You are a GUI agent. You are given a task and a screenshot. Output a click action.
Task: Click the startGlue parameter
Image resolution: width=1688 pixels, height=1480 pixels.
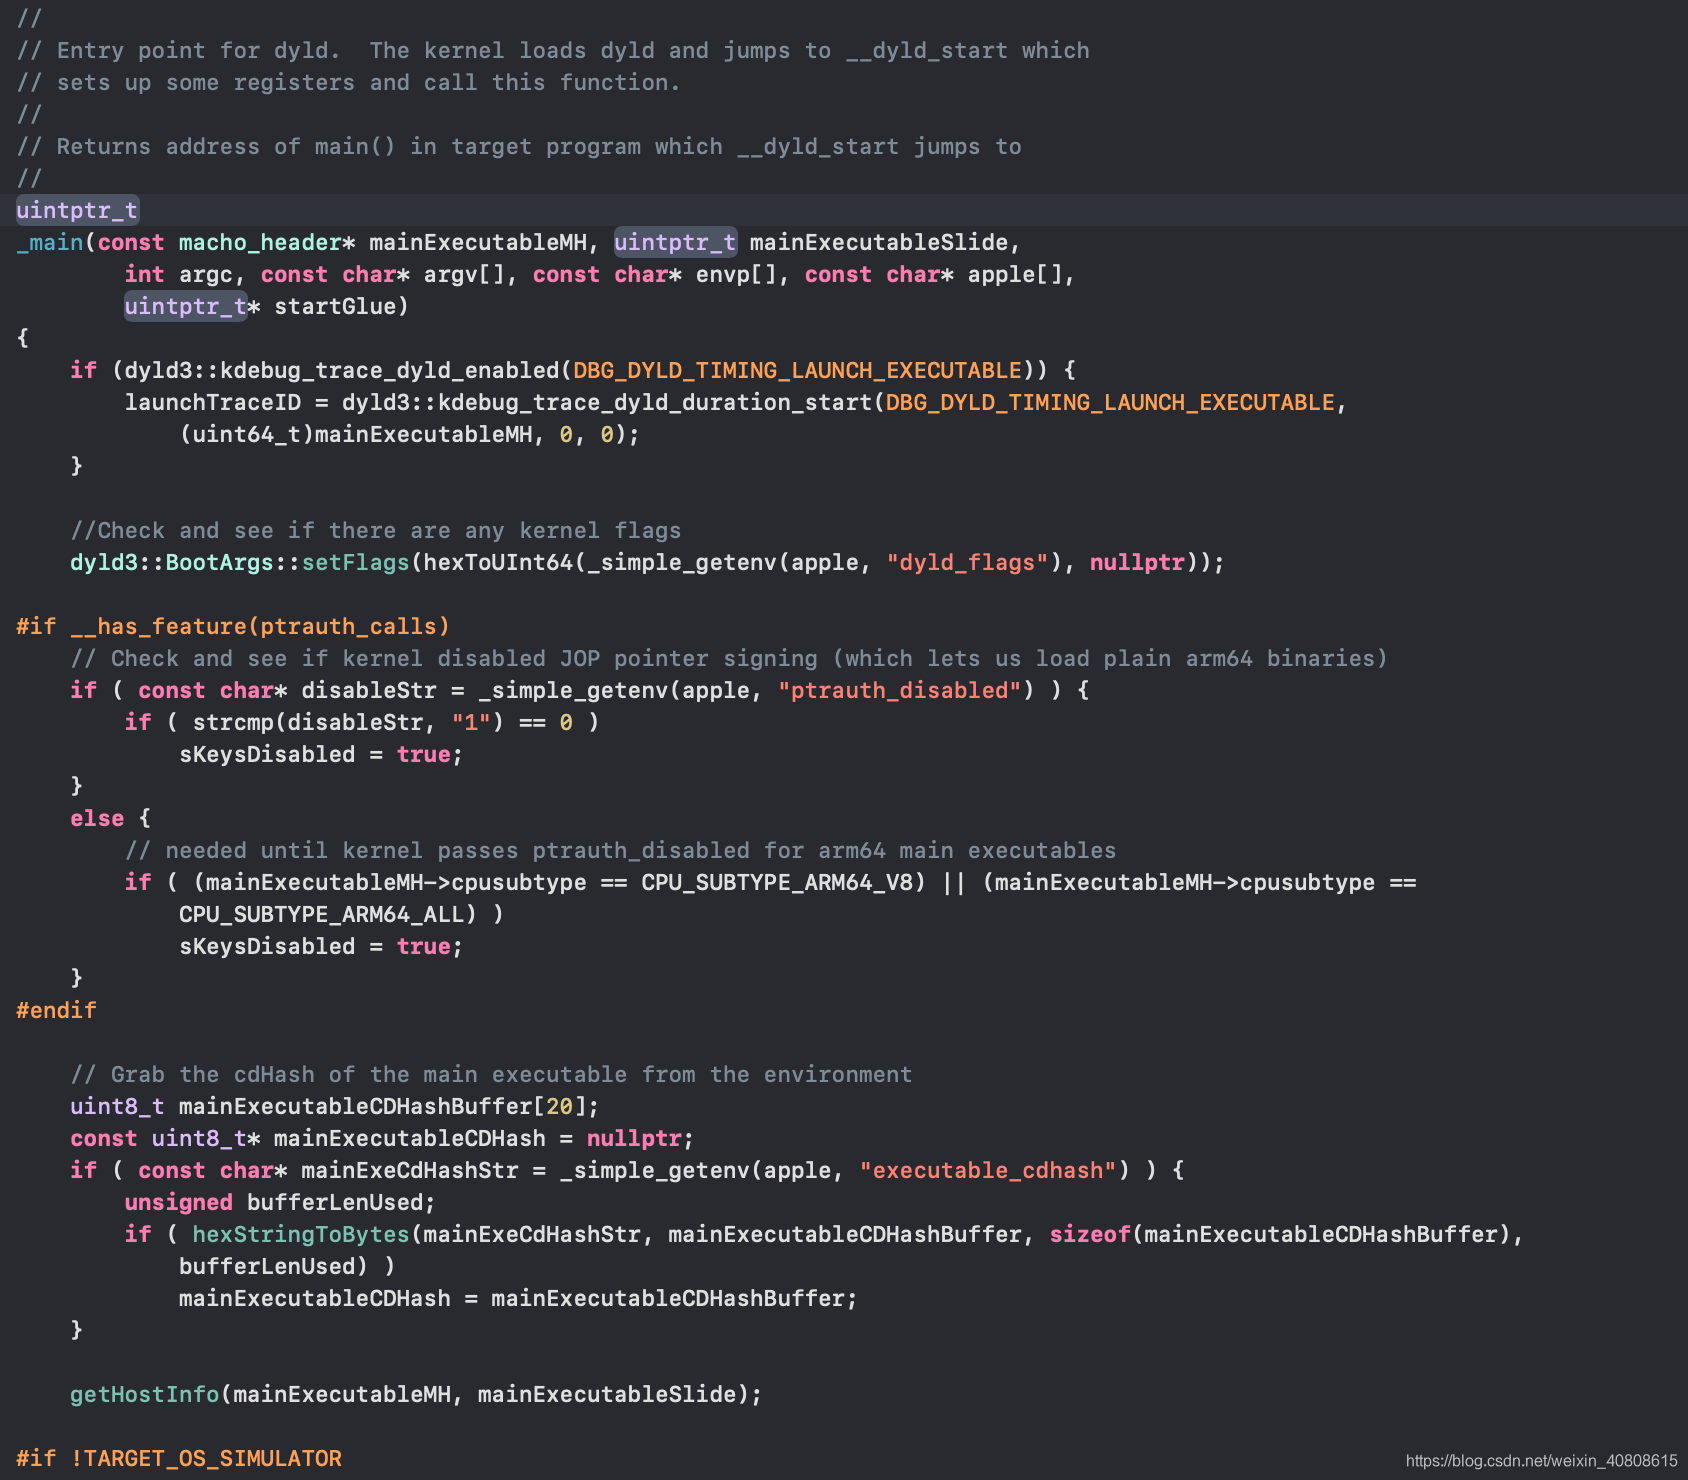click(x=335, y=306)
